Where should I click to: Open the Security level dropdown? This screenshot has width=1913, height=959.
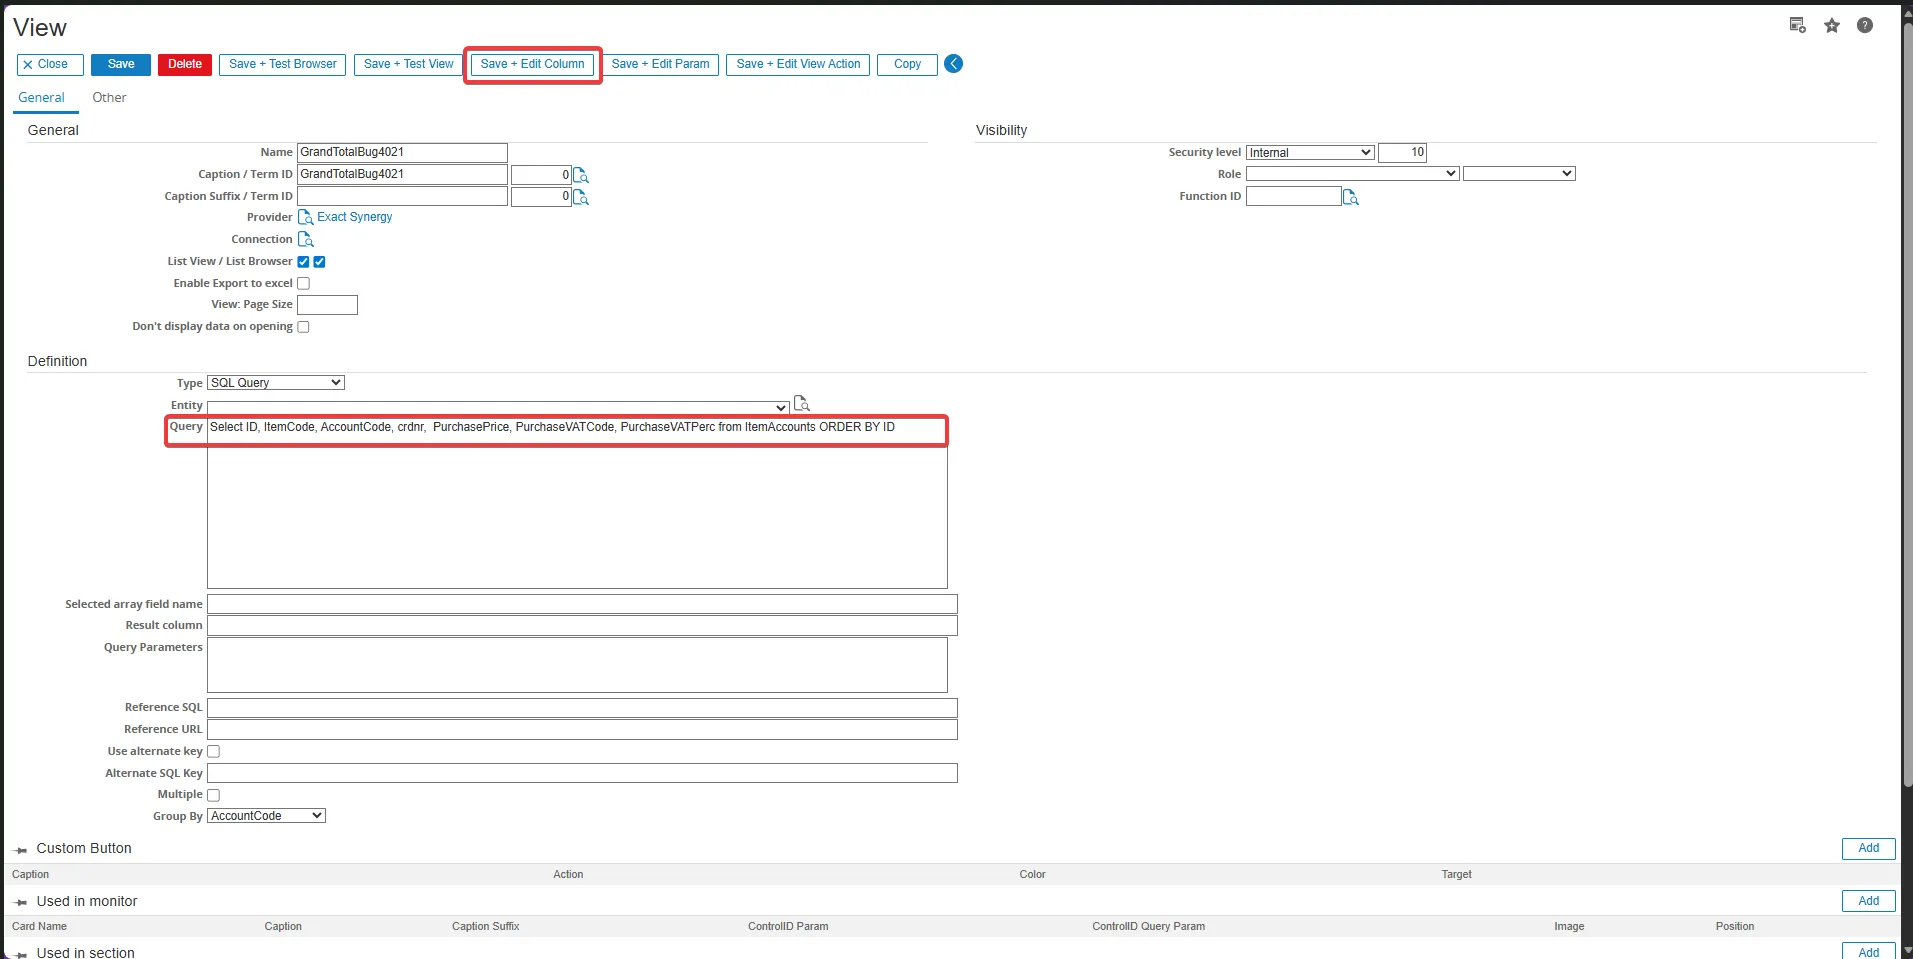point(1310,153)
